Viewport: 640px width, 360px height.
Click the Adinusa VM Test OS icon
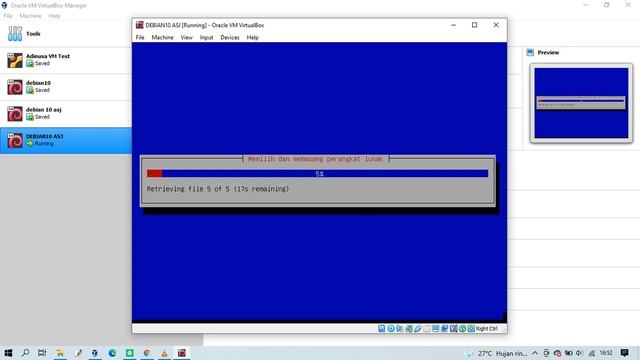pyautogui.click(x=15, y=60)
